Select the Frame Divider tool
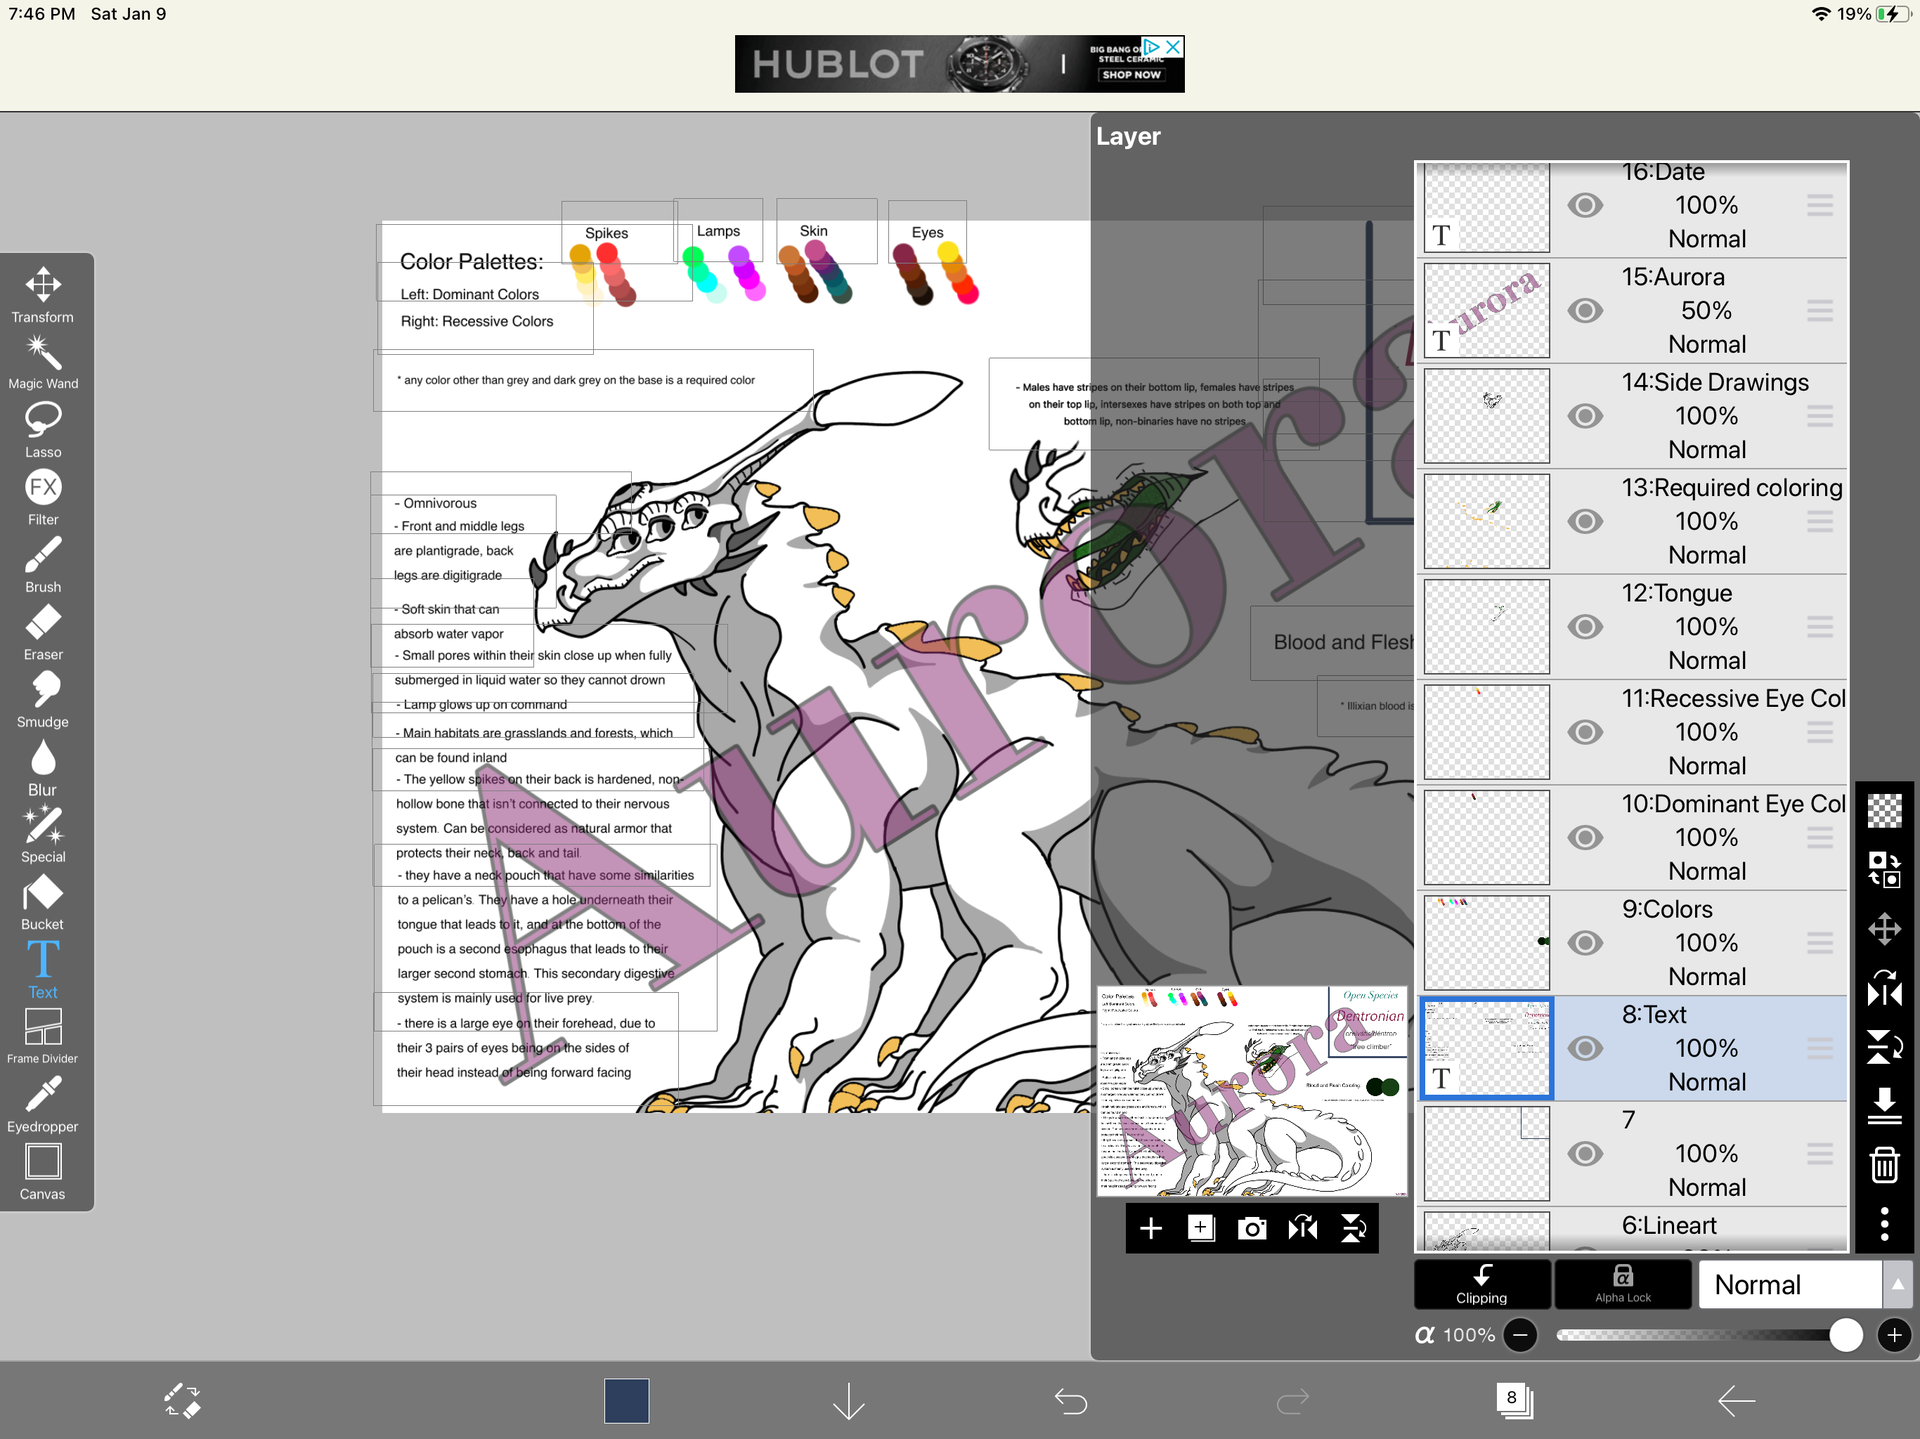The height and width of the screenshot is (1439, 1920). [x=43, y=1036]
